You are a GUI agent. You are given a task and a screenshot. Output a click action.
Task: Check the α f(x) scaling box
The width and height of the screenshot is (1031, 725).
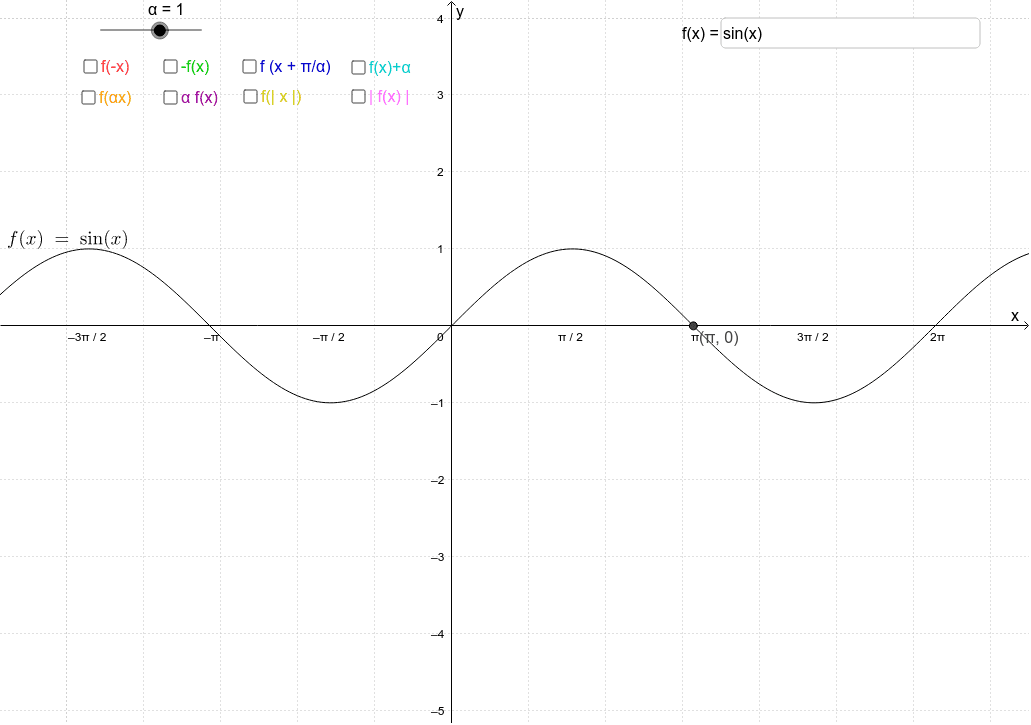click(x=170, y=97)
